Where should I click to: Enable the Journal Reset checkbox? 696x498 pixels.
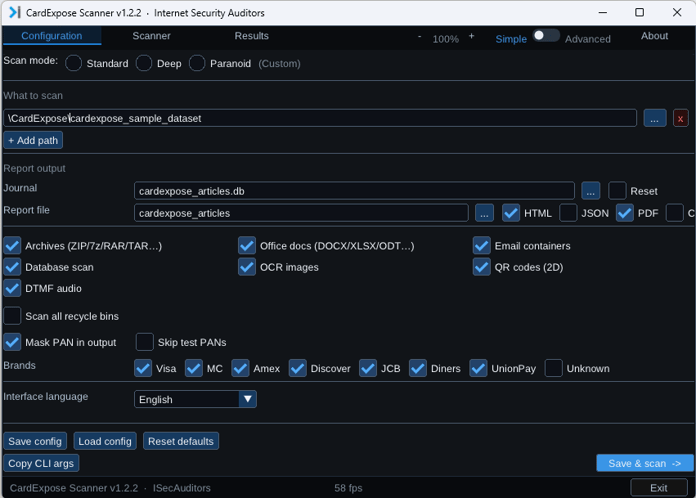point(617,191)
